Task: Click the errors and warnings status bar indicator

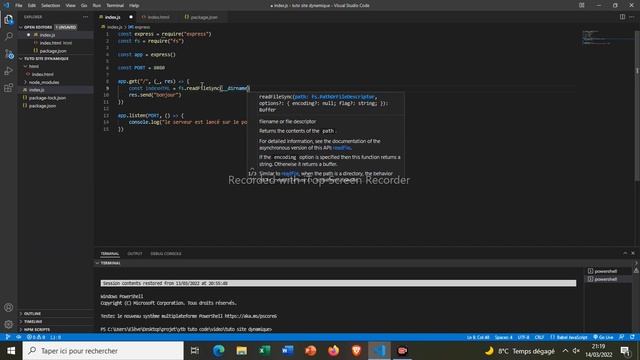Action: click(x=36, y=337)
